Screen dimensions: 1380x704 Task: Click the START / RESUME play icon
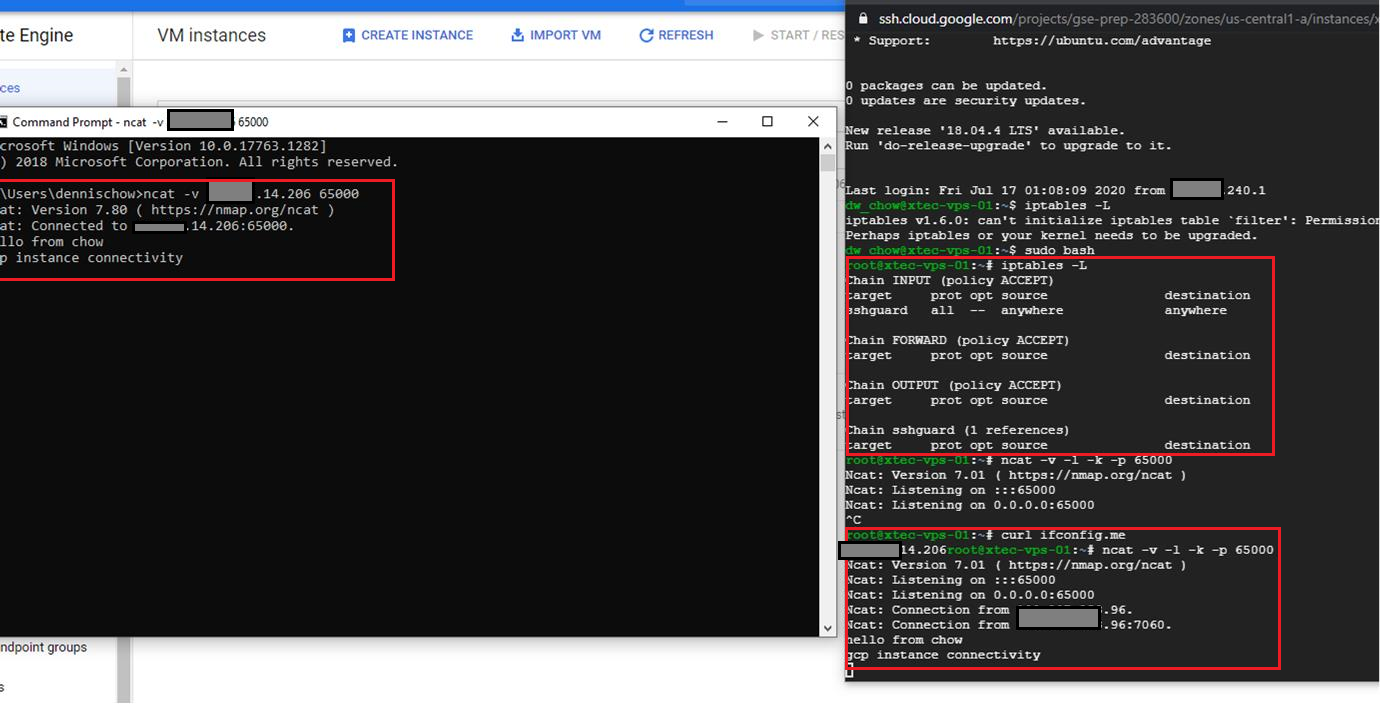tap(759, 35)
